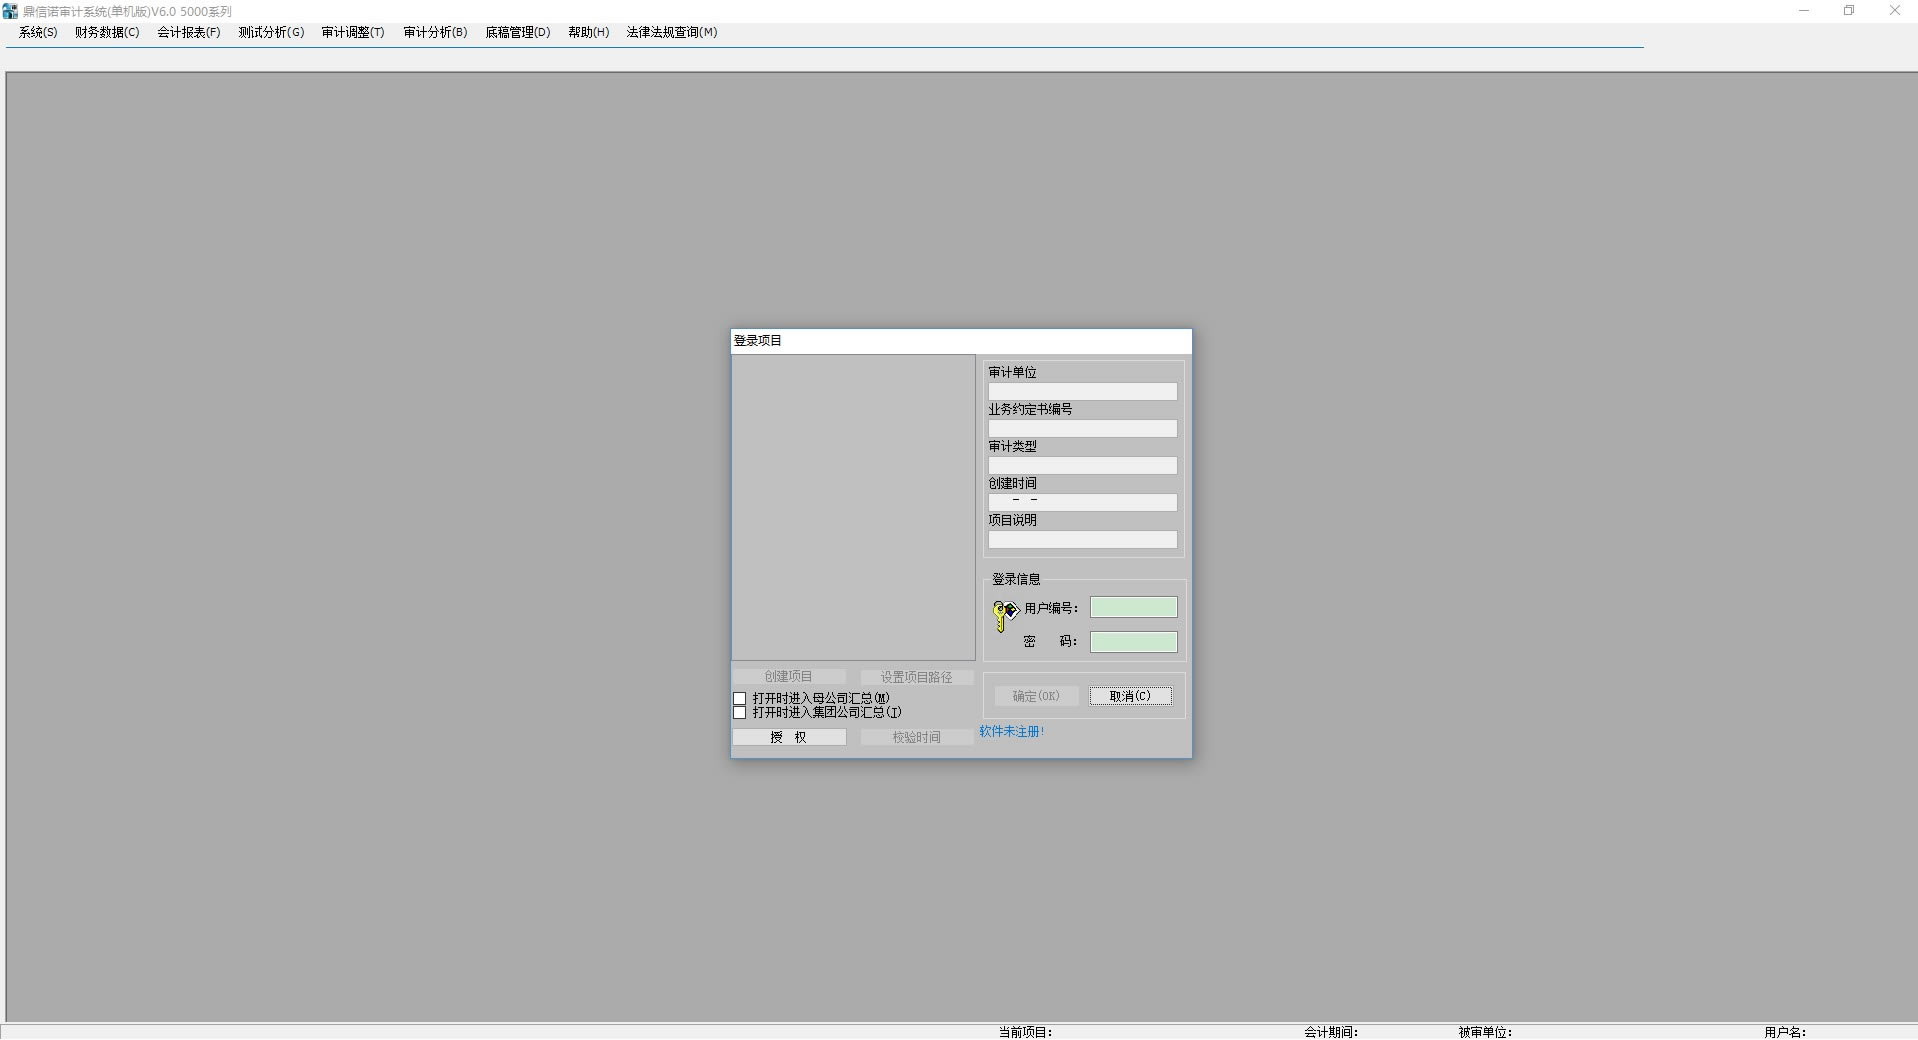
Task: Enable 打开时进入集团公司汇总 checkbox
Action: click(x=740, y=713)
